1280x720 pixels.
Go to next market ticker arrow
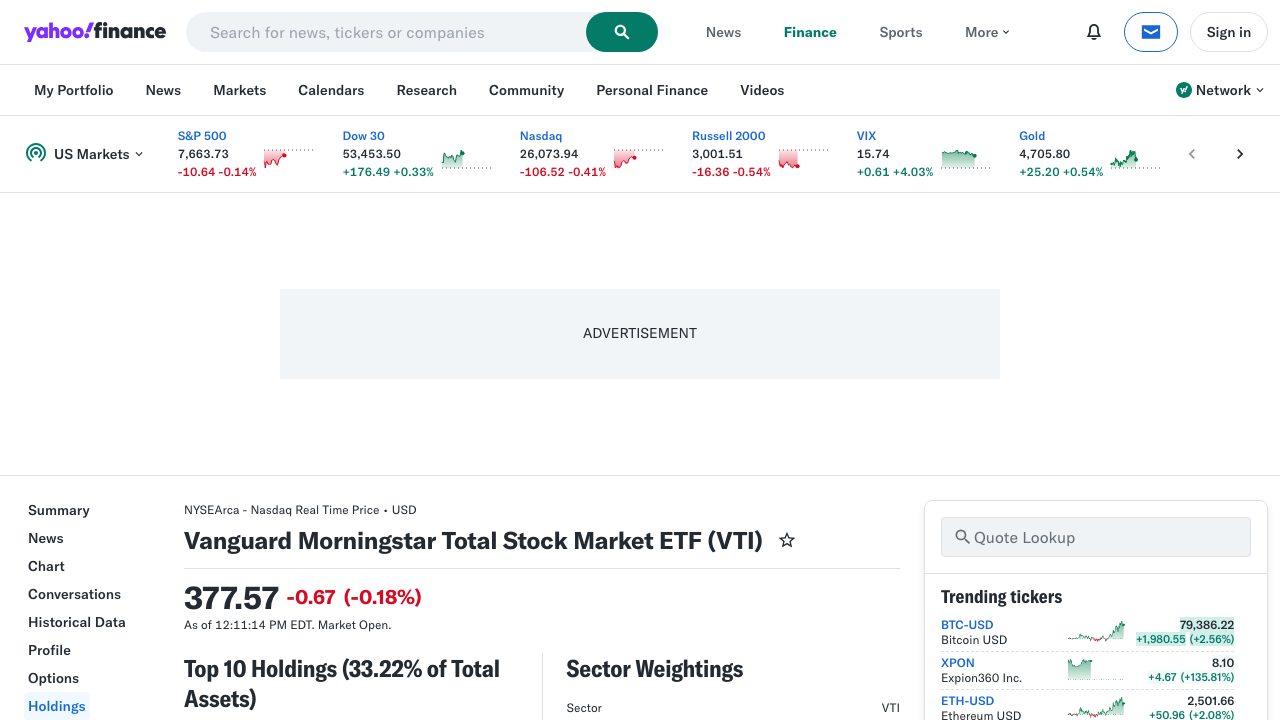[1240, 154]
